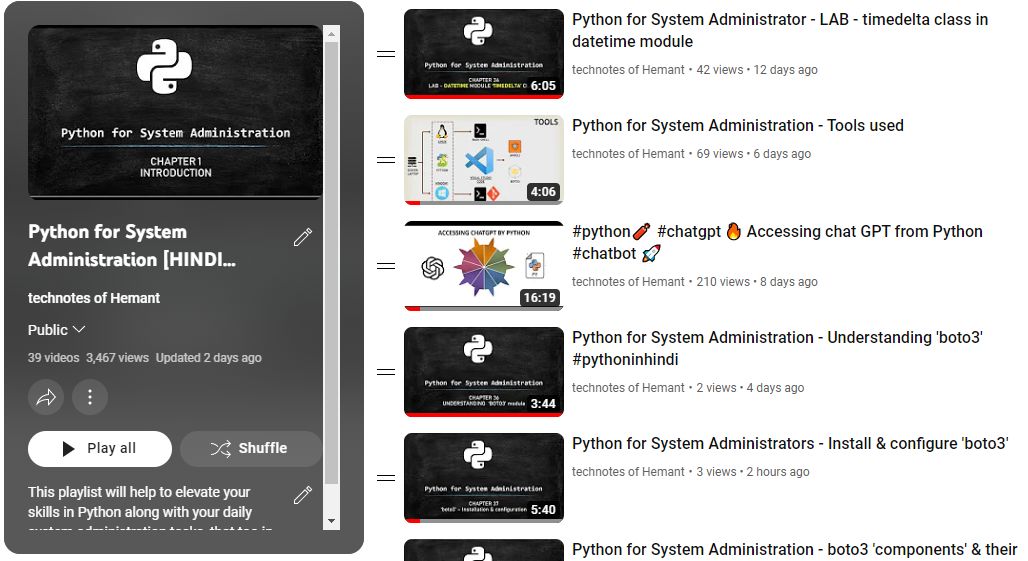
Task: Click '2 hours ago' upload time text
Action: click(x=778, y=472)
